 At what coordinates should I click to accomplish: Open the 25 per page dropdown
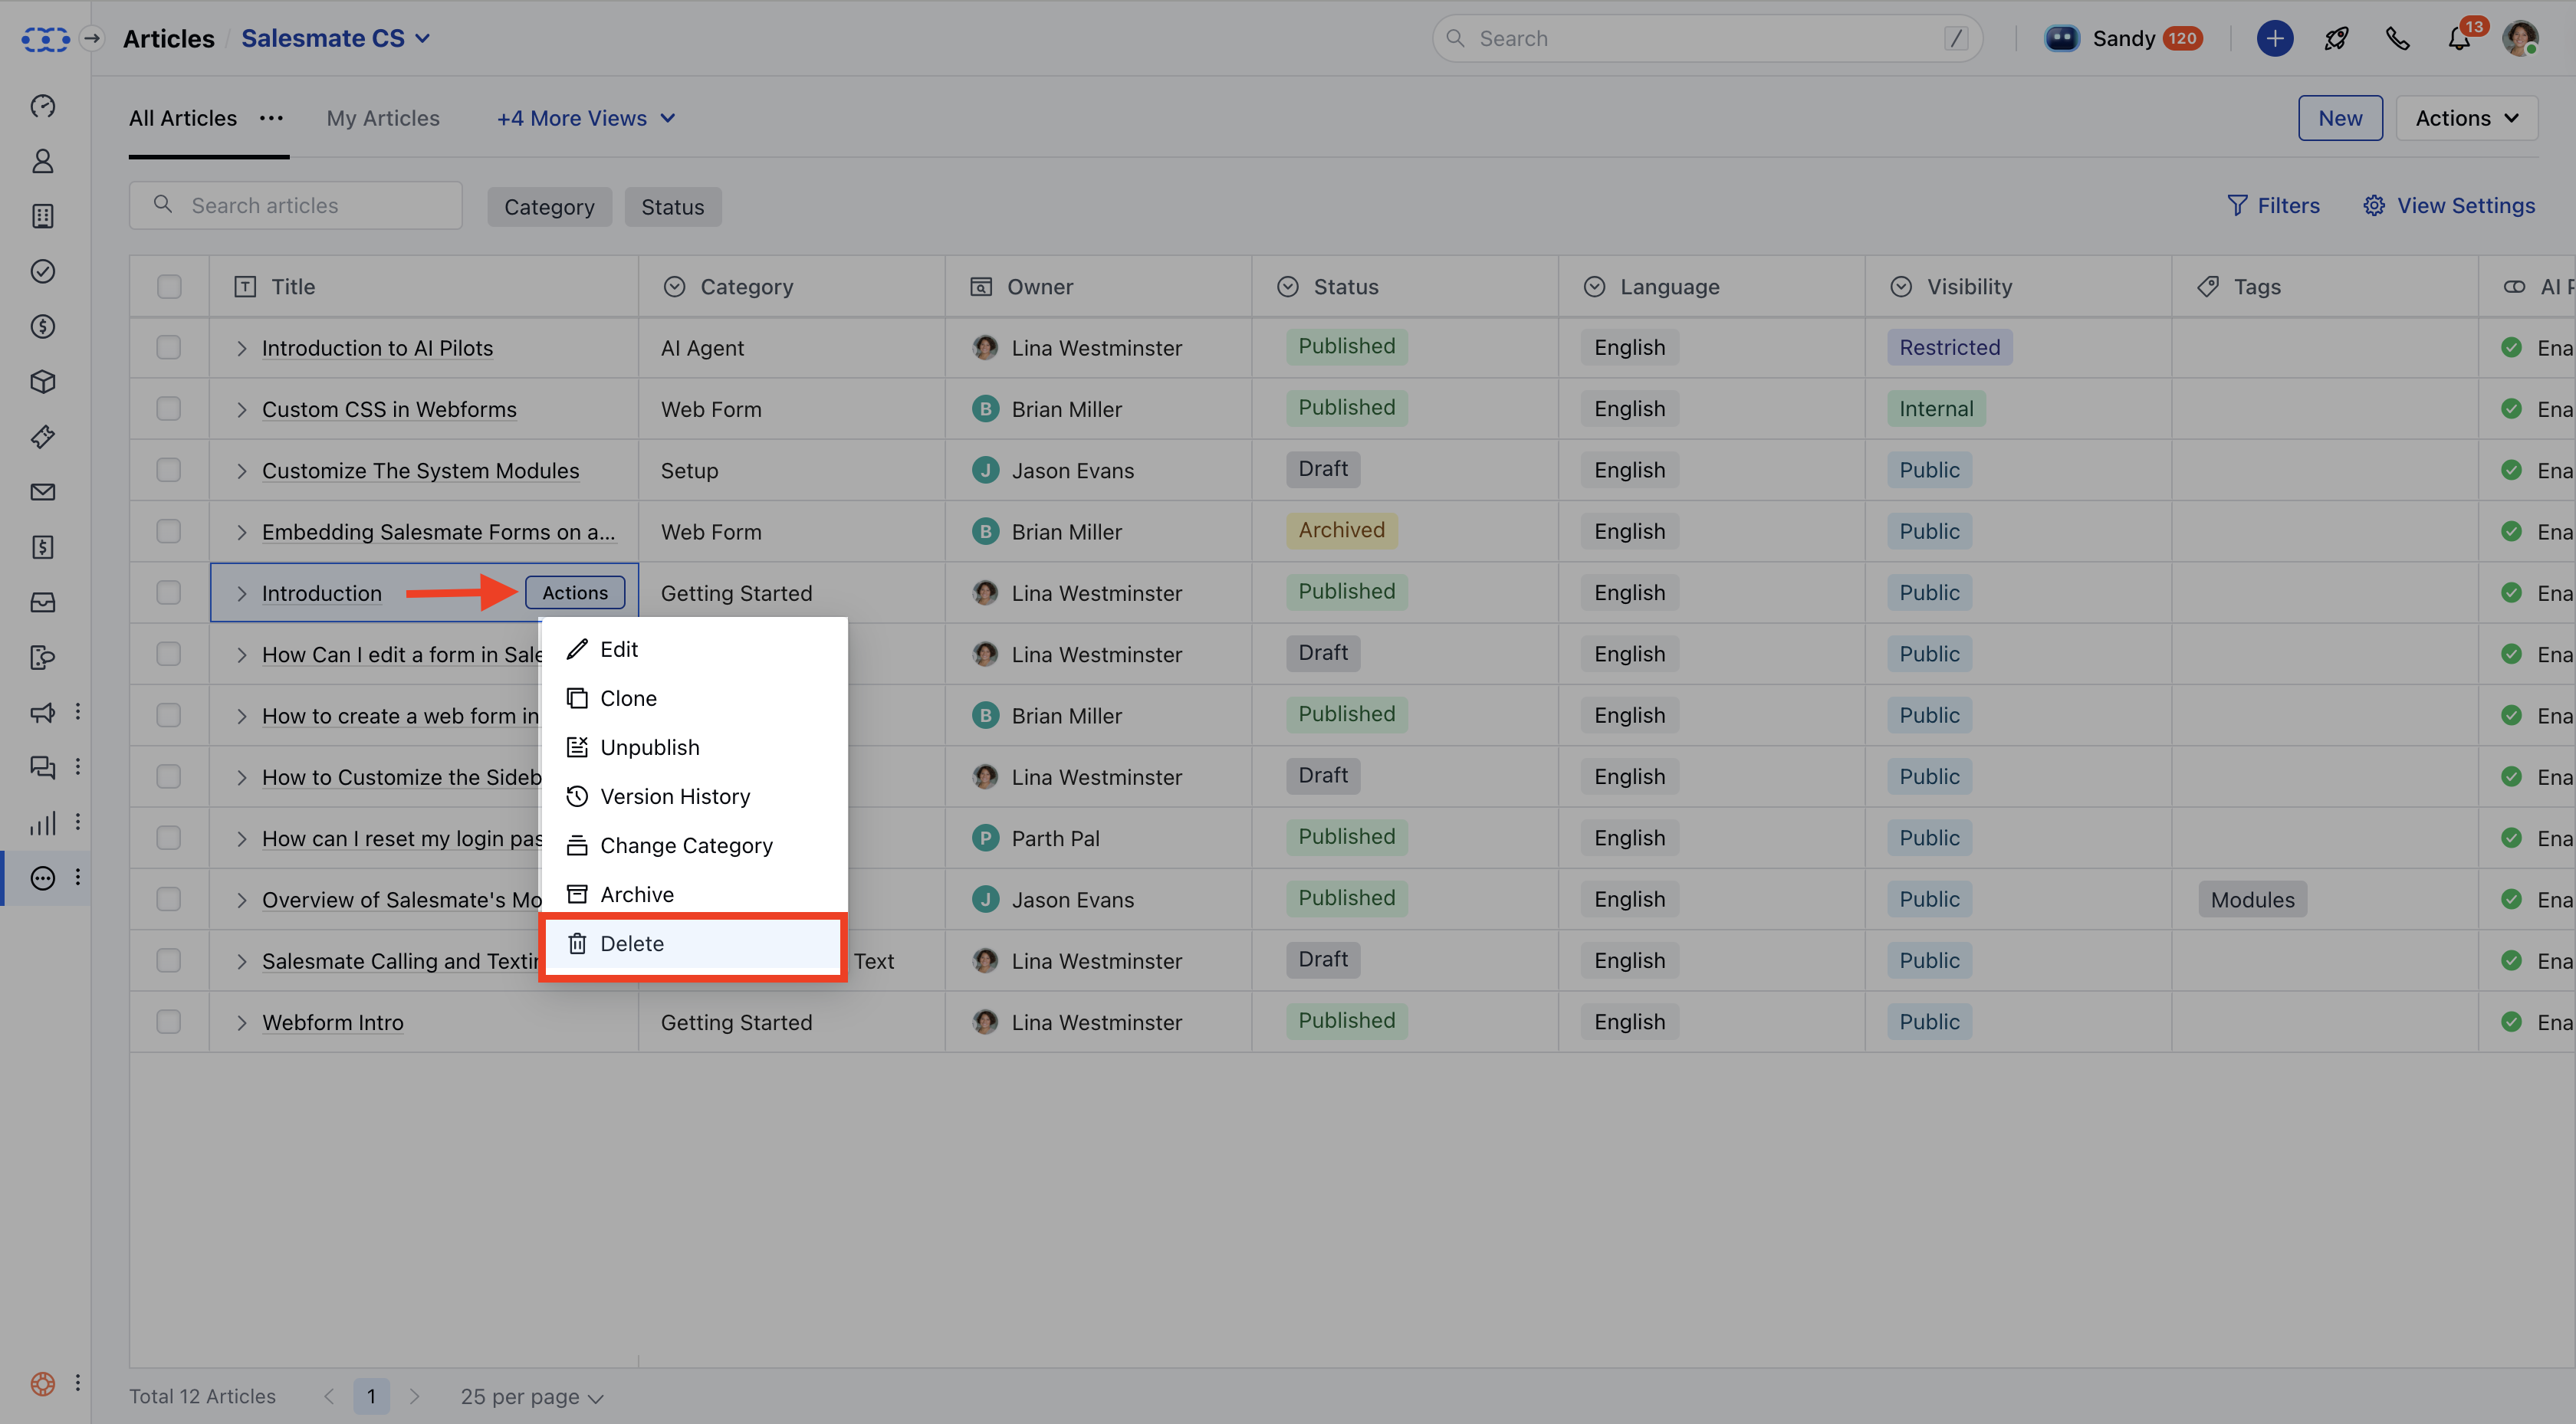531,1396
